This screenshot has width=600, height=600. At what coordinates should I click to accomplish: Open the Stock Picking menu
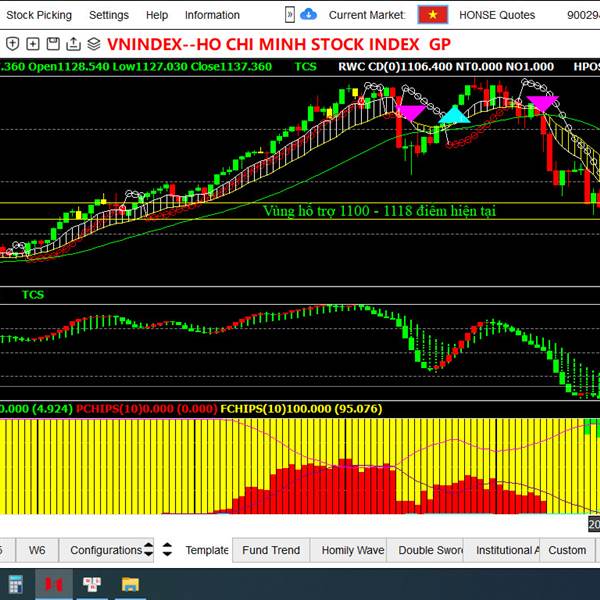39,15
